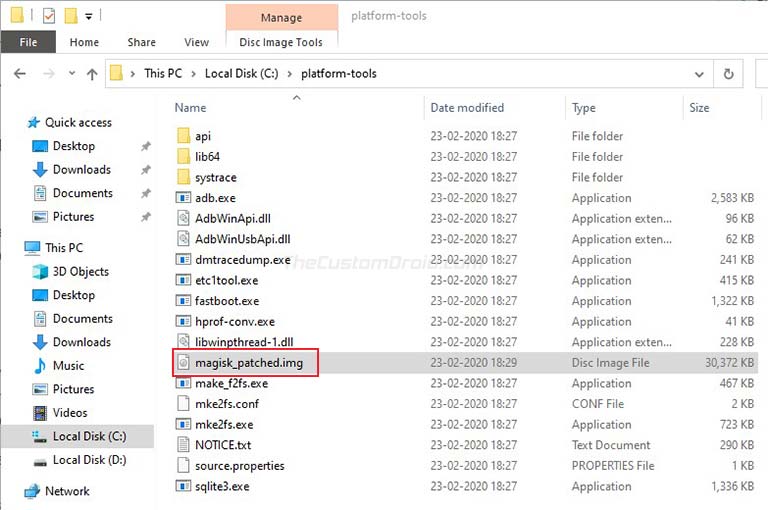Click the fastboot.exe file icon
This screenshot has width=768, height=510.
tap(183, 301)
